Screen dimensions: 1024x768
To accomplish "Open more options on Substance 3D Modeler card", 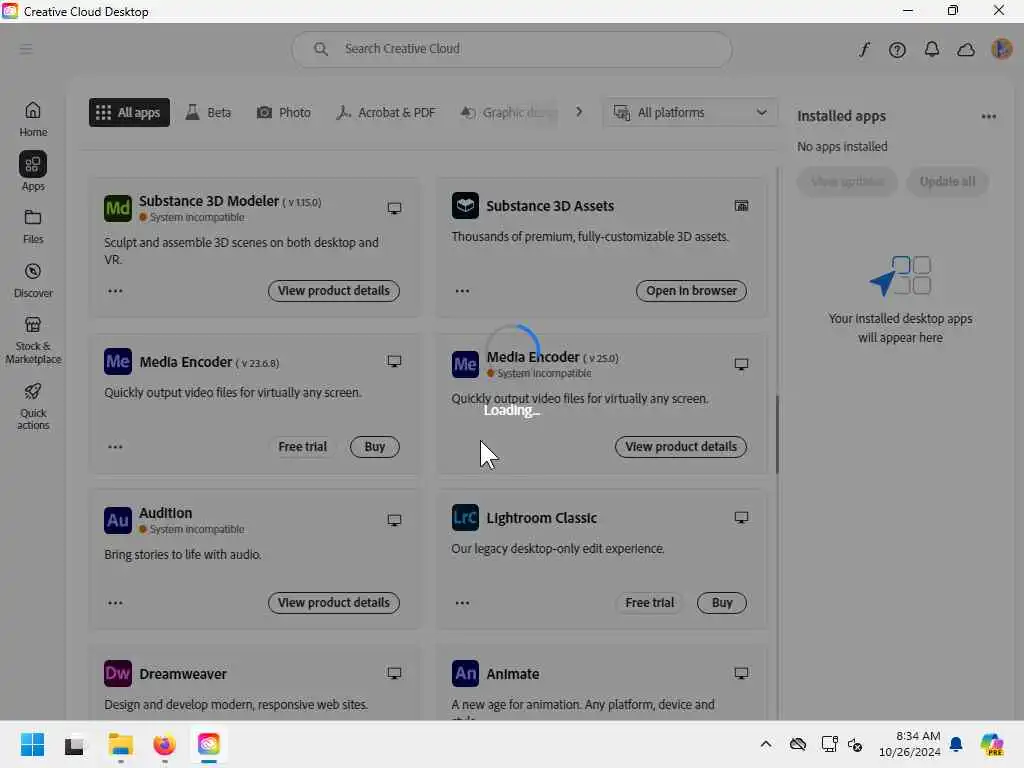I will click(x=115, y=291).
